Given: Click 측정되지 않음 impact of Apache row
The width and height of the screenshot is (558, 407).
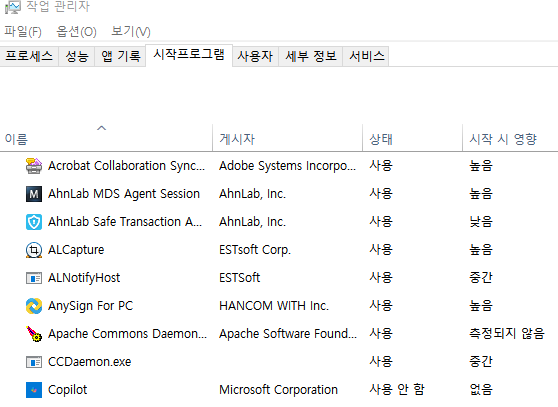Looking at the screenshot, I should tap(507, 334).
